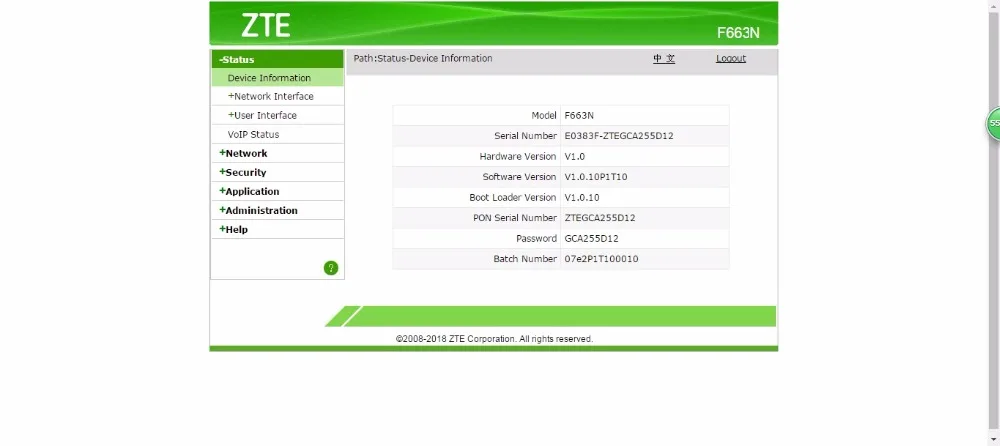Click the Software Version row label
Image resolution: width=1000 pixels, height=446 pixels.
pos(520,177)
